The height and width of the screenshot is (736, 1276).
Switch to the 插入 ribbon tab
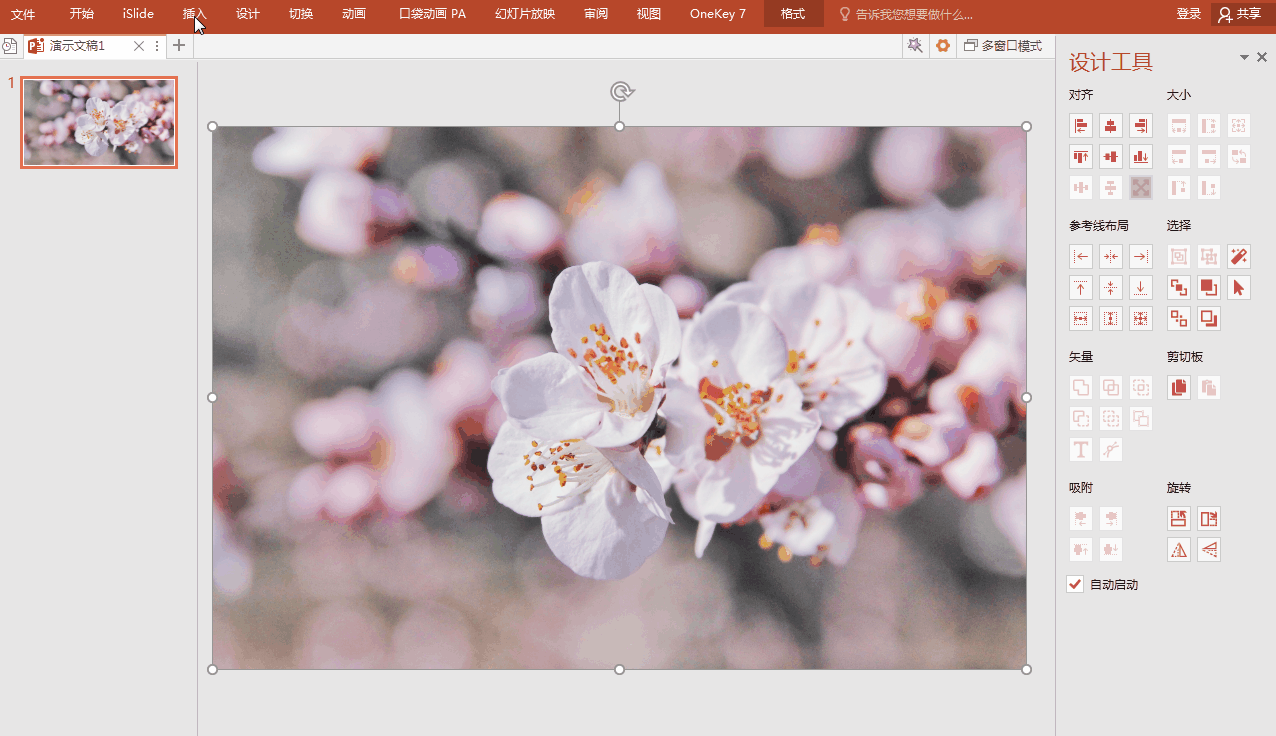click(x=195, y=14)
